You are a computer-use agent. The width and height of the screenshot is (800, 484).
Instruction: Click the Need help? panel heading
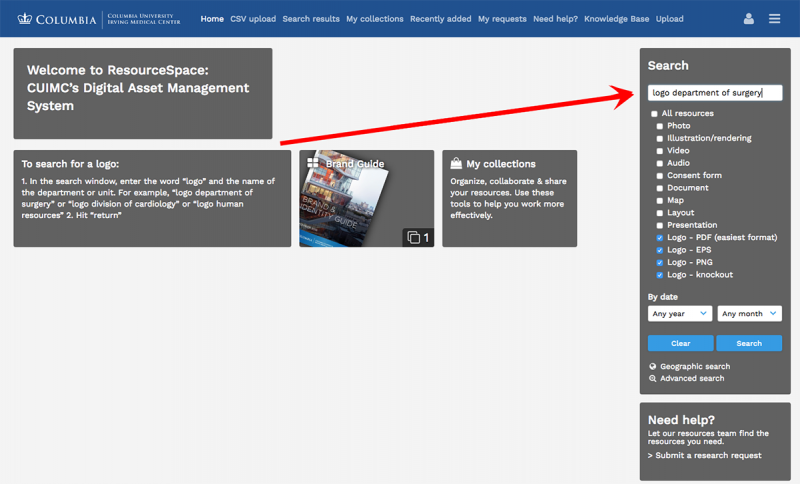[x=681, y=420]
